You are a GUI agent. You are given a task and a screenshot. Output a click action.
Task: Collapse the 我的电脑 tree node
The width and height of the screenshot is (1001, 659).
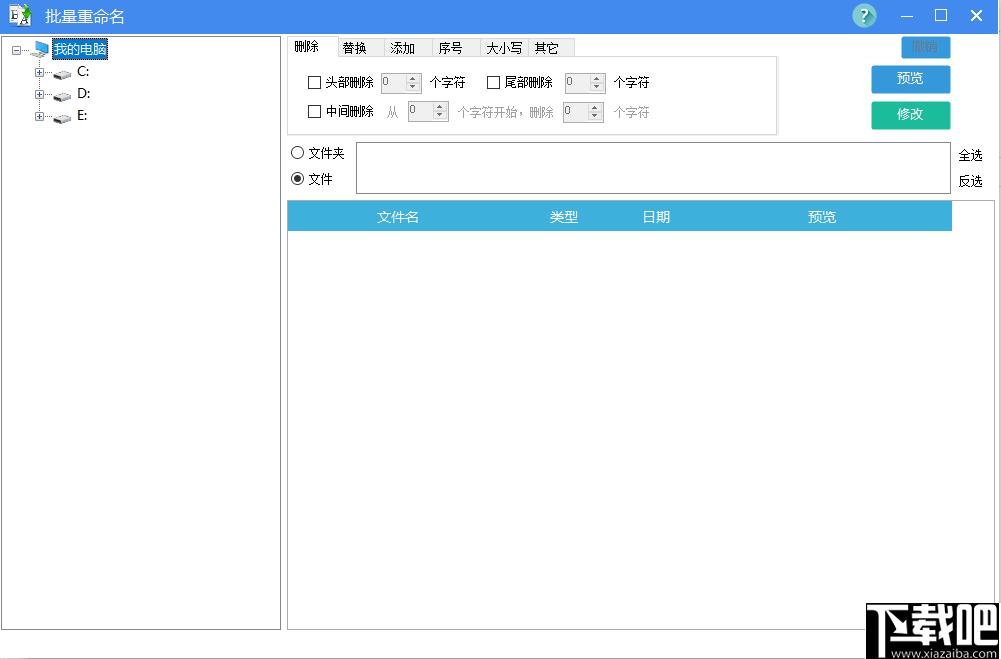pyautogui.click(x=17, y=50)
